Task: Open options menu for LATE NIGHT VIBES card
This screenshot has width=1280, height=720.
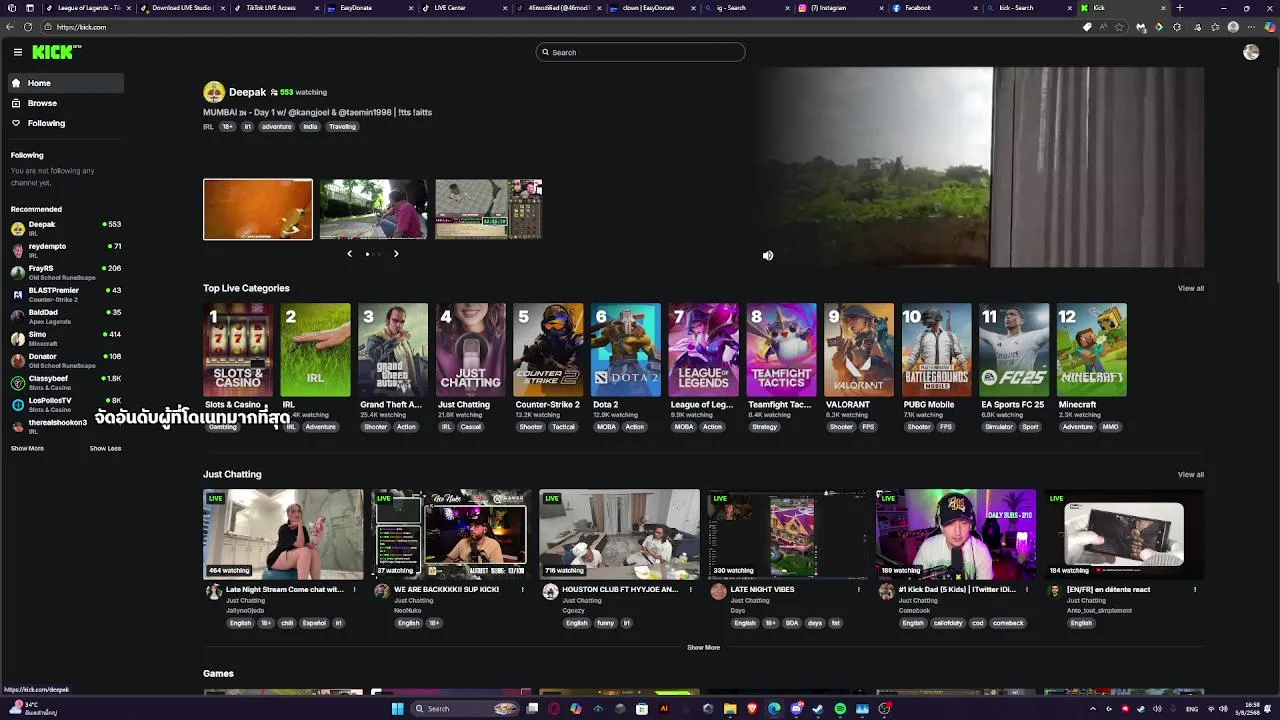Action: 858,590
